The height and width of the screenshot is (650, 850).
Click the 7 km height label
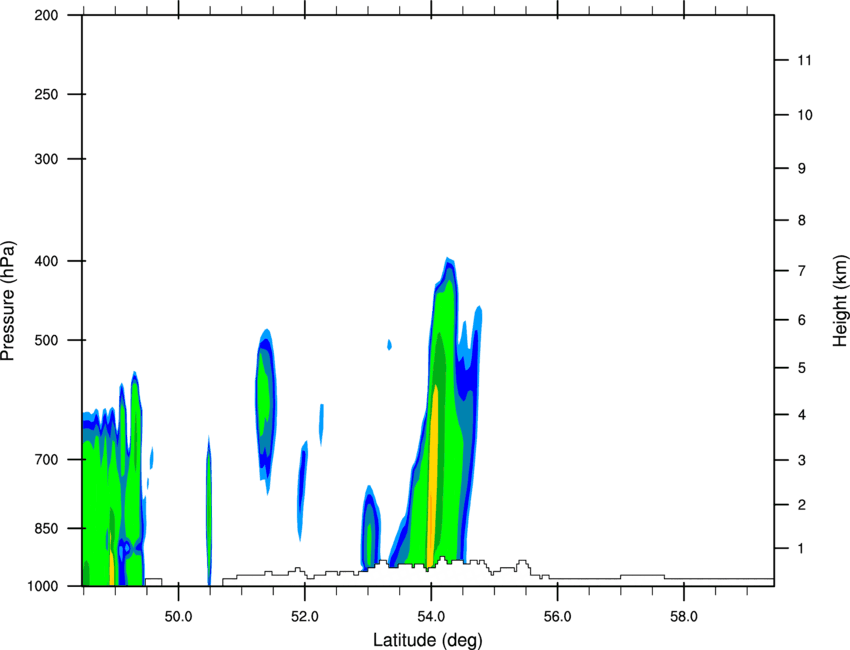802,271
